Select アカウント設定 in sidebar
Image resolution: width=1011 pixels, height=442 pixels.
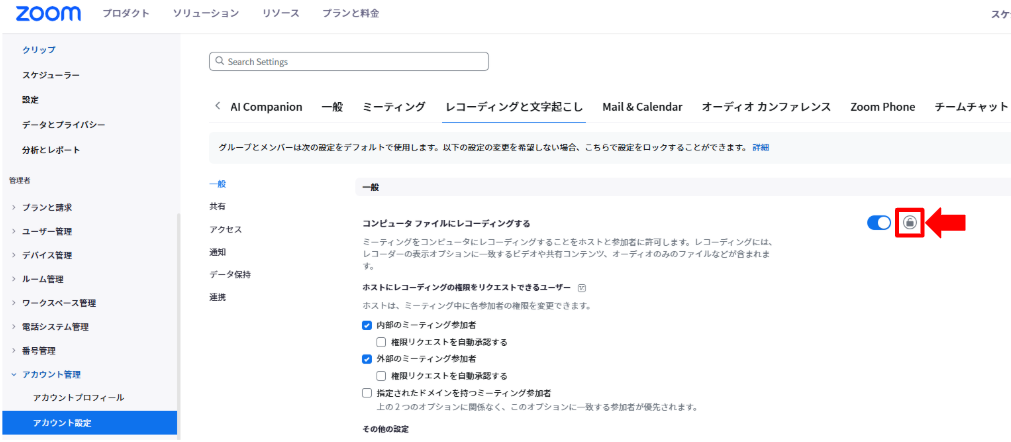click(x=89, y=423)
